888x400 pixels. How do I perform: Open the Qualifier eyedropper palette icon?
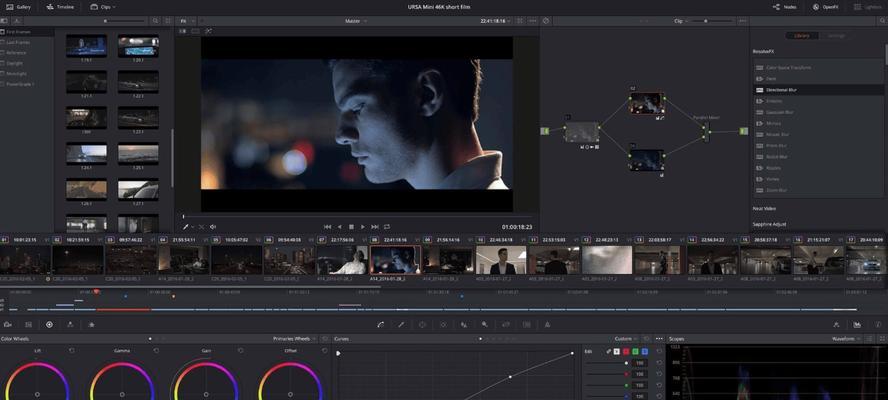coord(401,325)
